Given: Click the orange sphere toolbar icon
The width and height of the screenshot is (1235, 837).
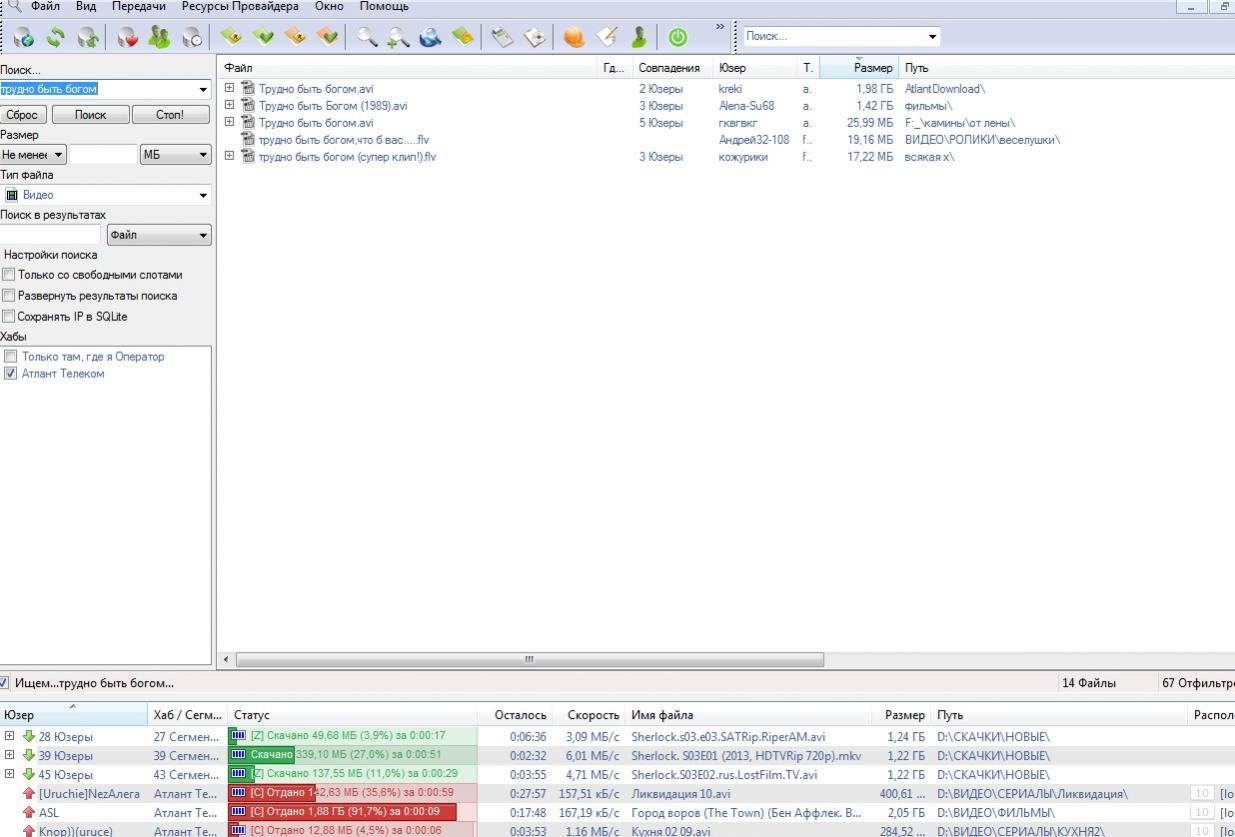Looking at the screenshot, I should pos(574,37).
